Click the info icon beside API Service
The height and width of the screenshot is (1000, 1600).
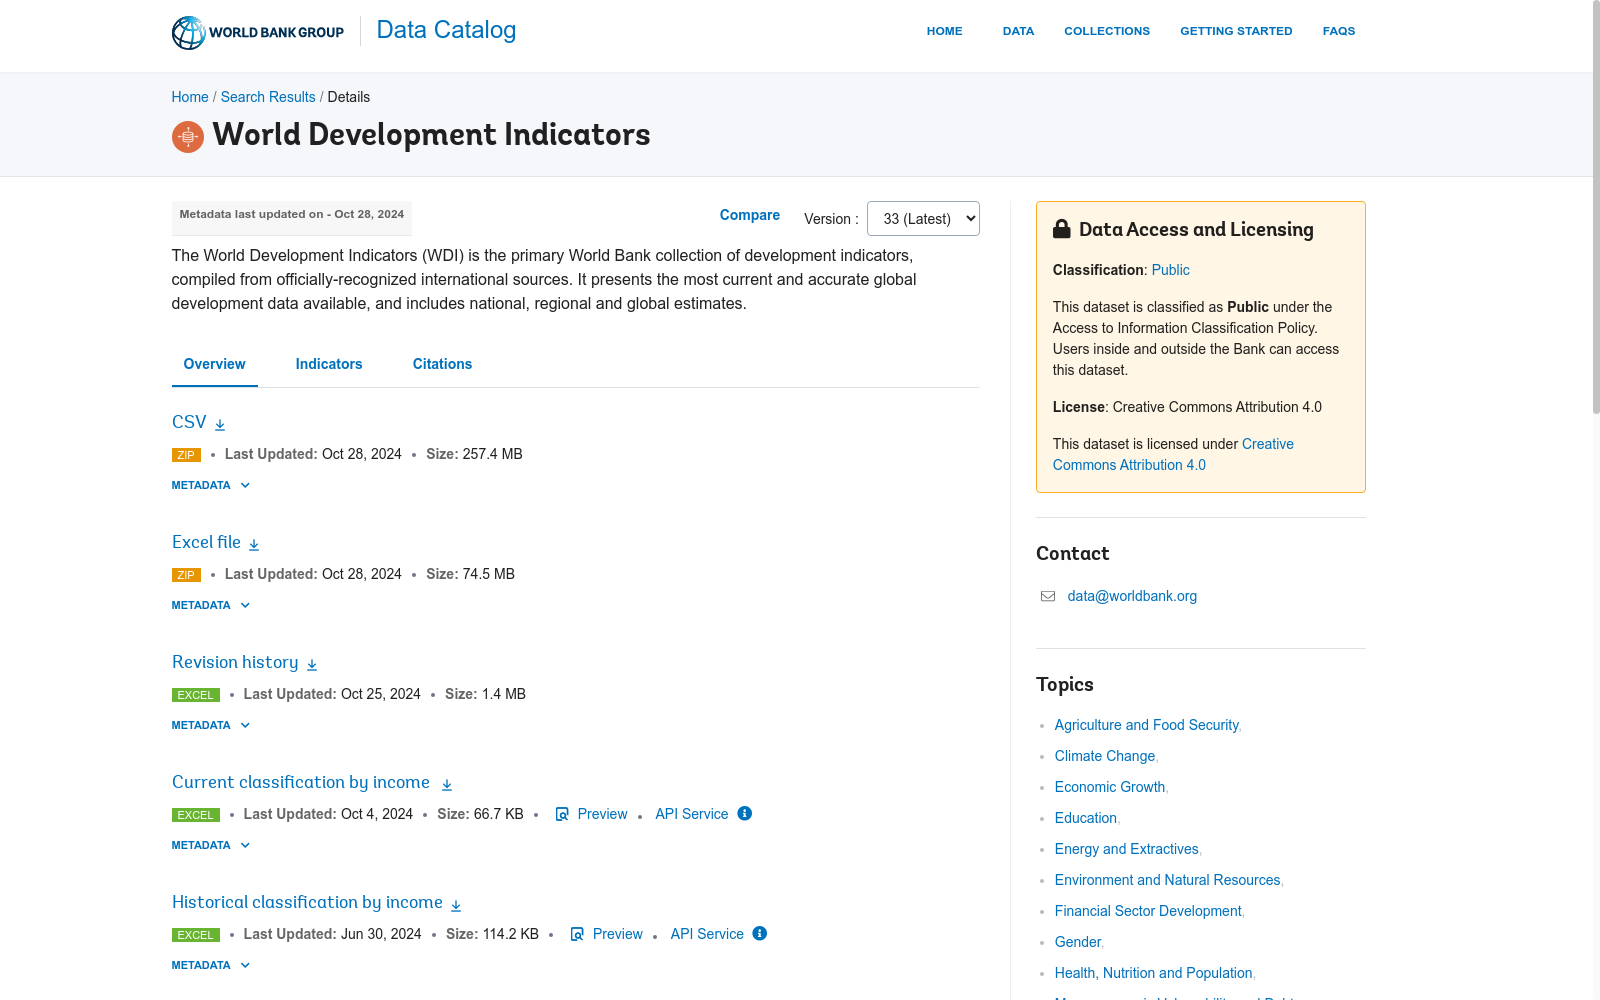[x=744, y=813]
